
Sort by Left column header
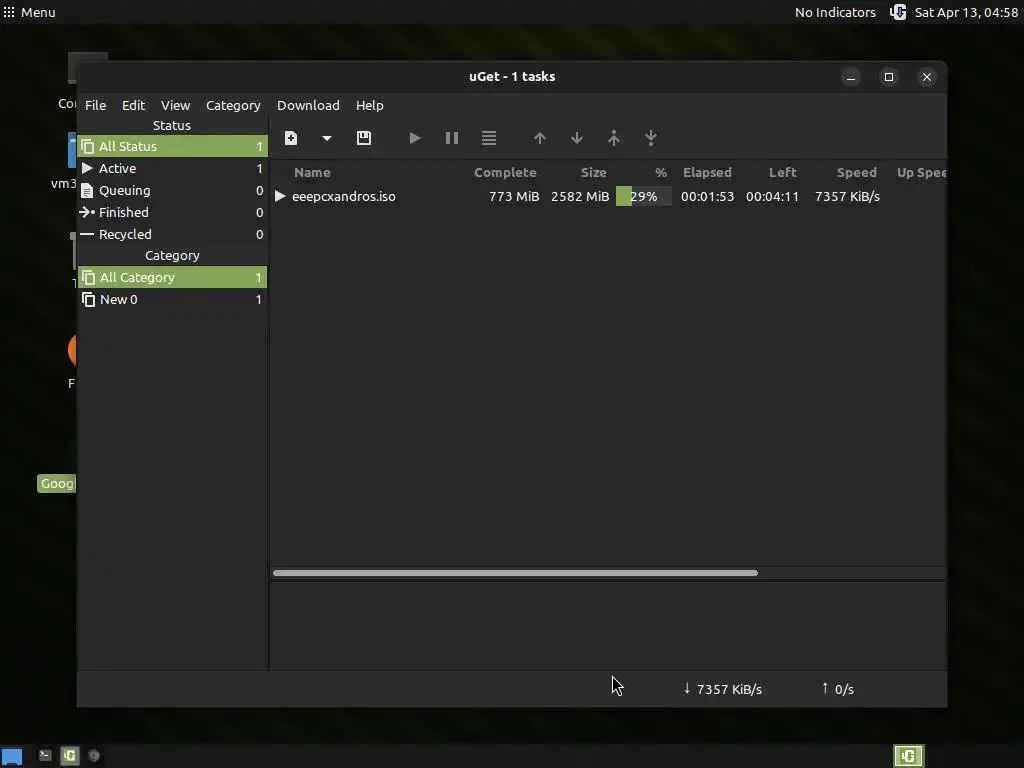(782, 172)
